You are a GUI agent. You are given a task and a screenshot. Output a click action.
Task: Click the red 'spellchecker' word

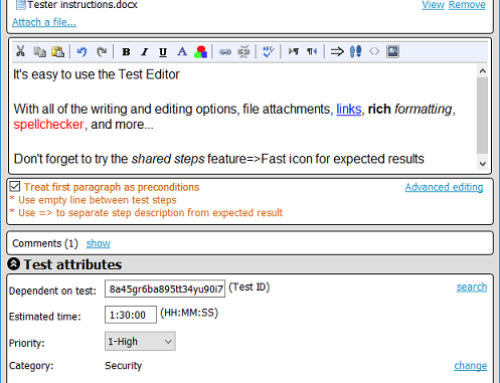point(48,125)
